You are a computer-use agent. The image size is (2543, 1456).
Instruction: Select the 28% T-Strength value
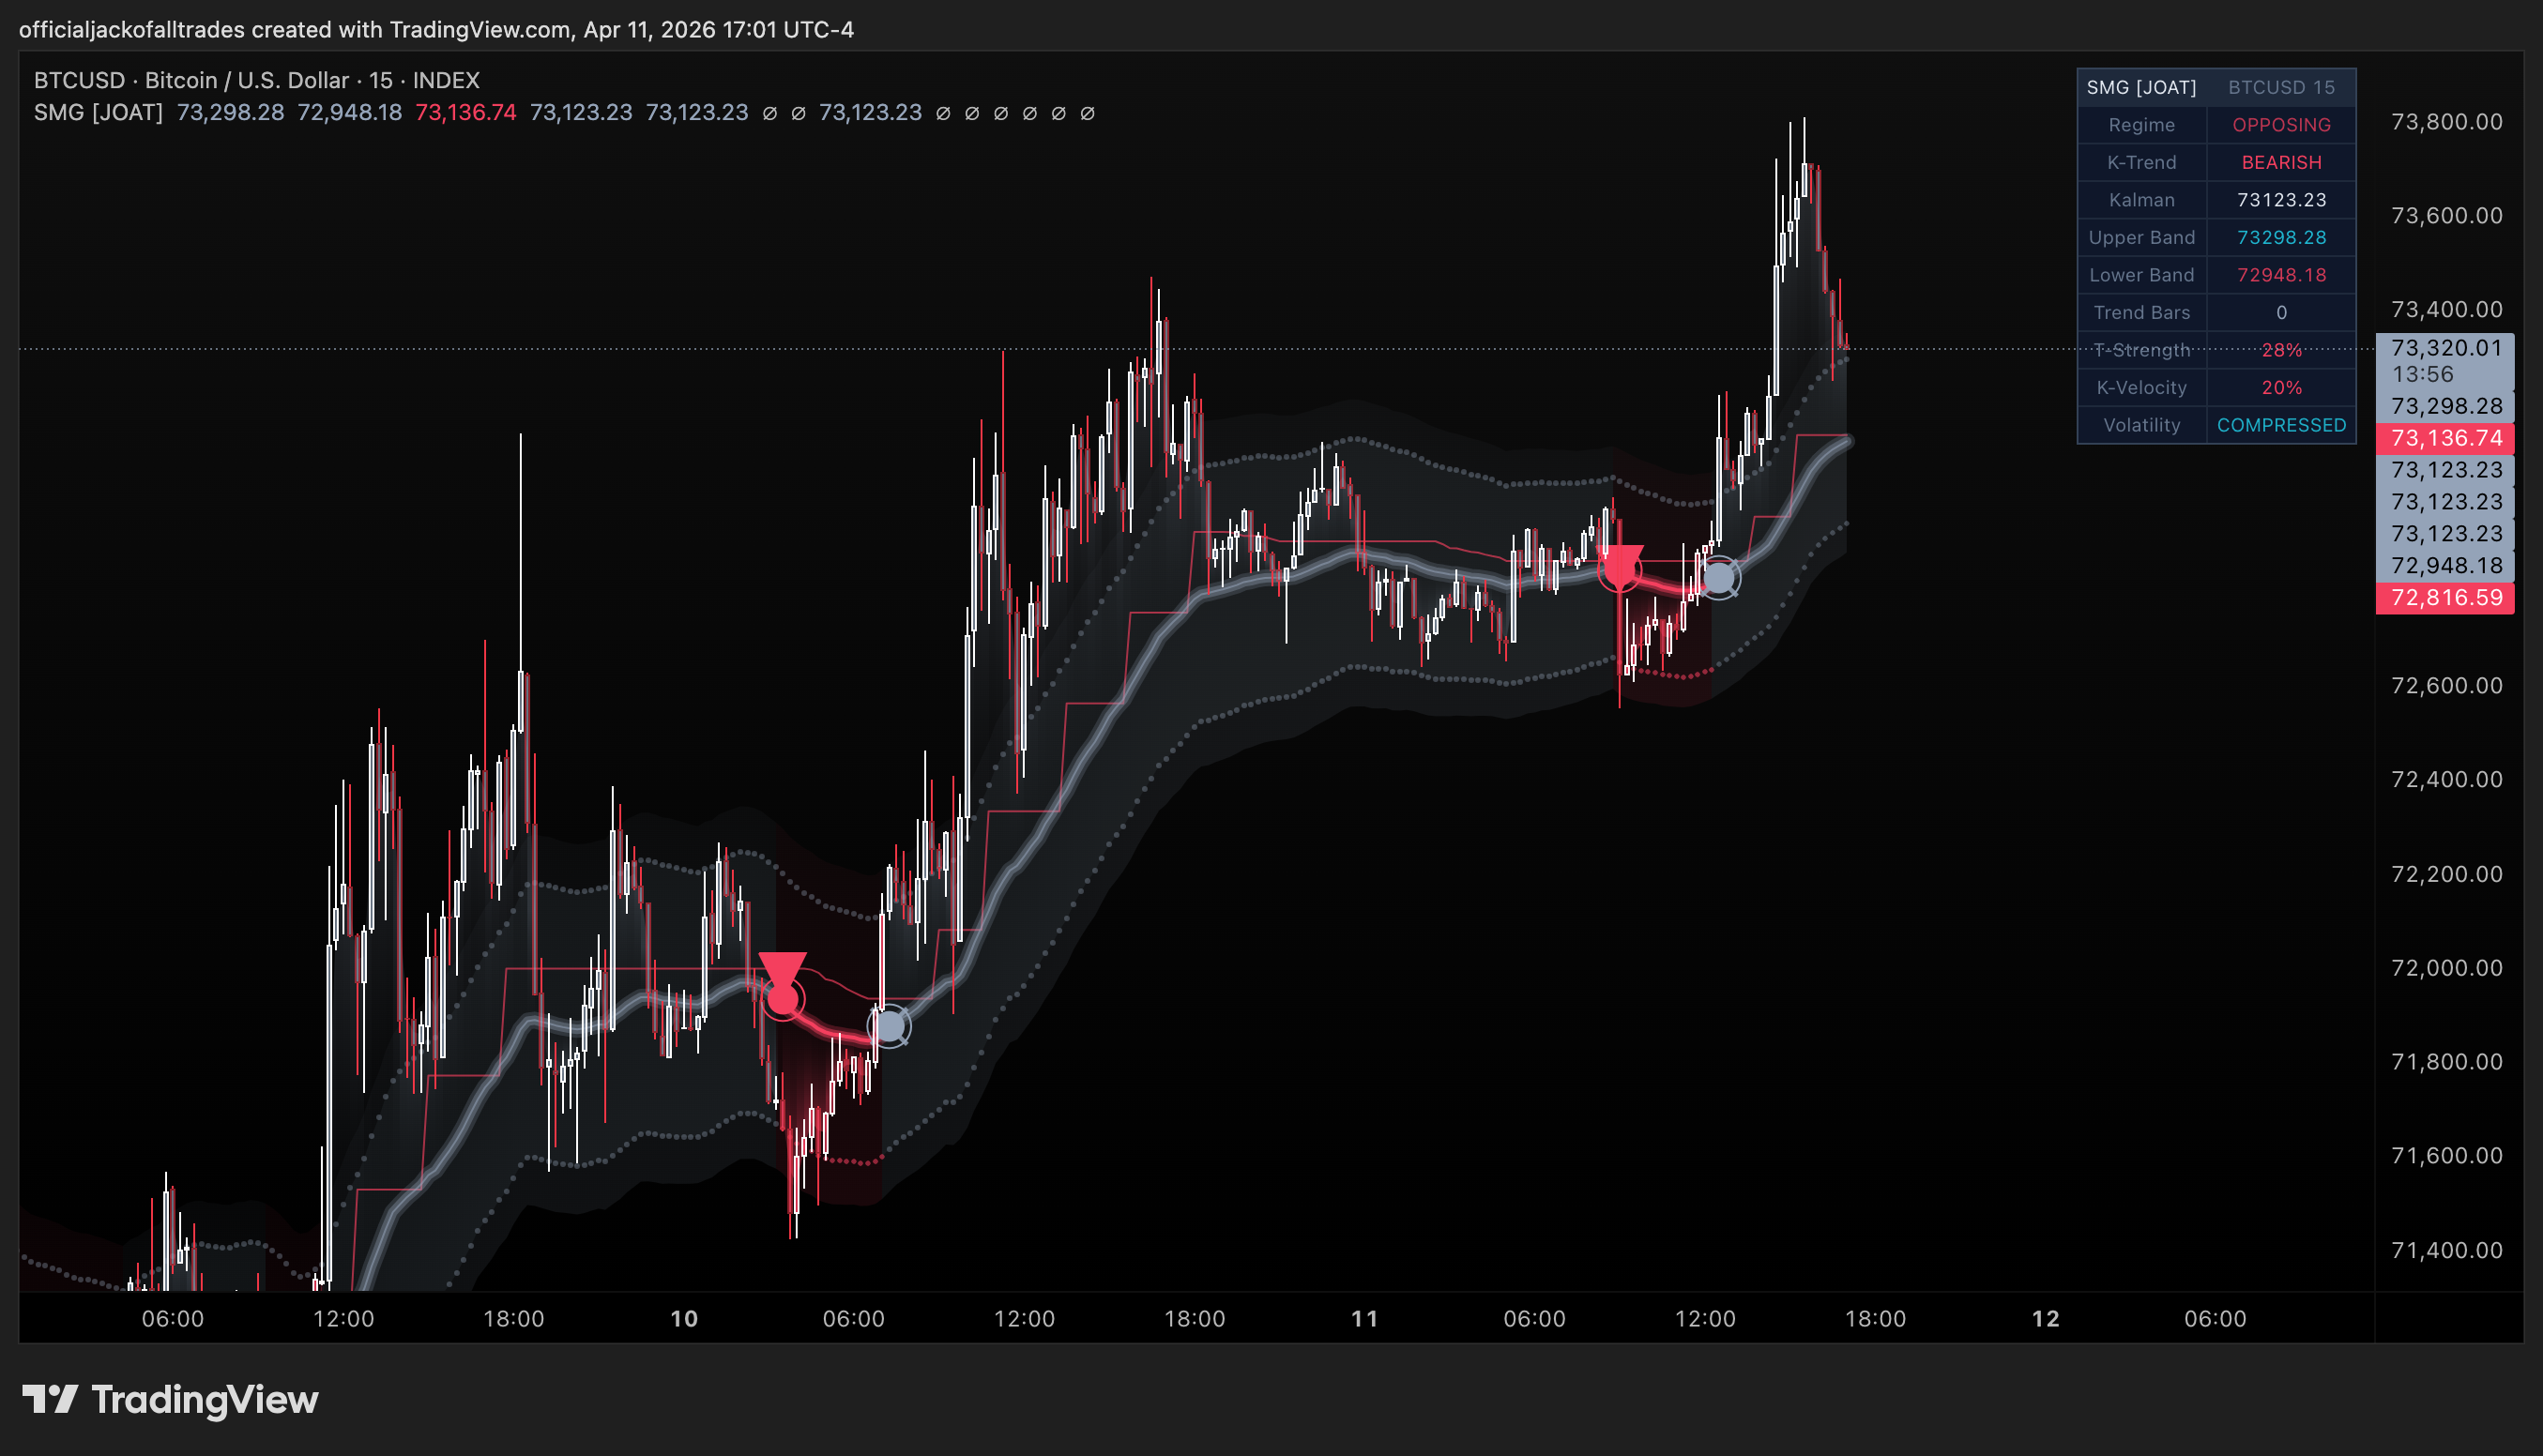[x=2281, y=350]
